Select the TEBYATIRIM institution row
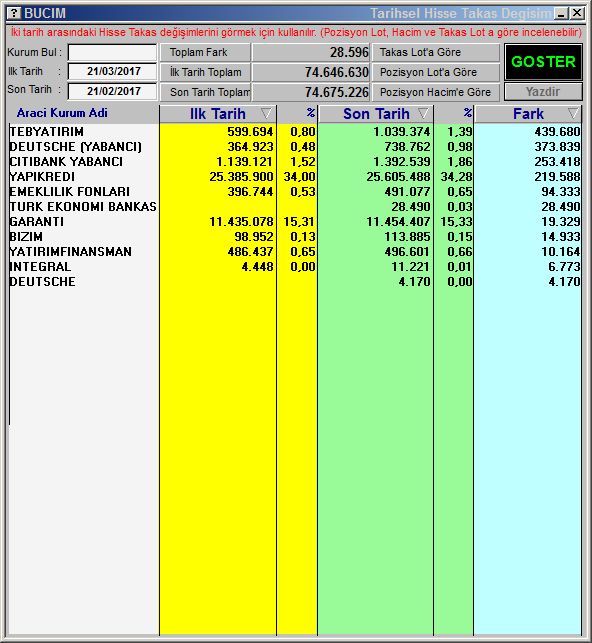This screenshot has height=643, width=592. tap(295, 132)
